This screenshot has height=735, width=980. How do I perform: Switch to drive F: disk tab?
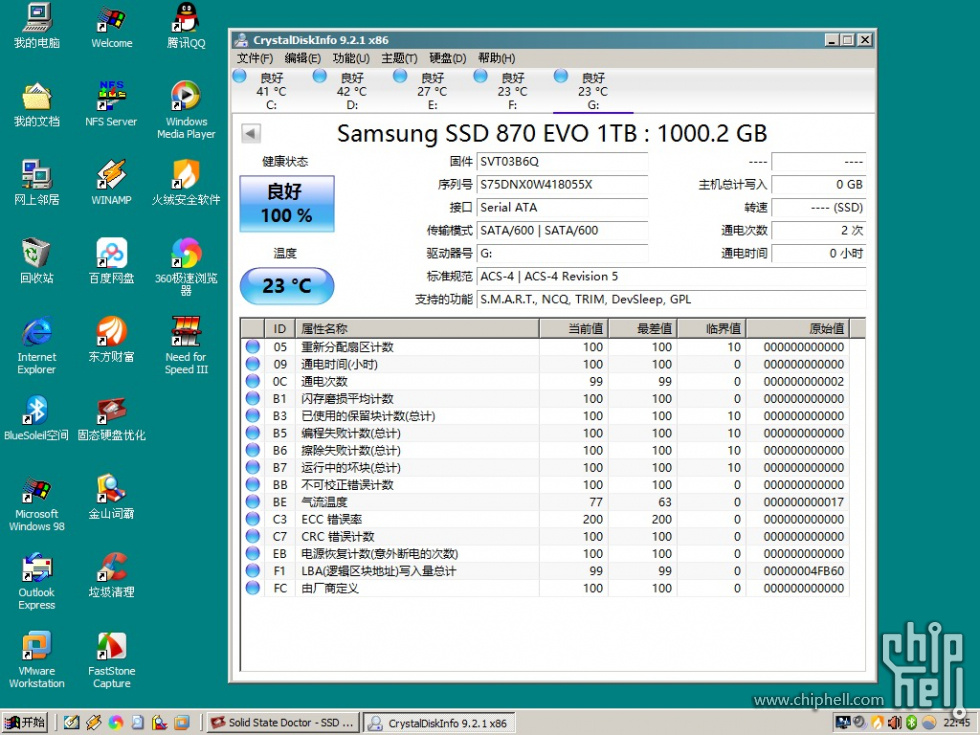click(512, 91)
